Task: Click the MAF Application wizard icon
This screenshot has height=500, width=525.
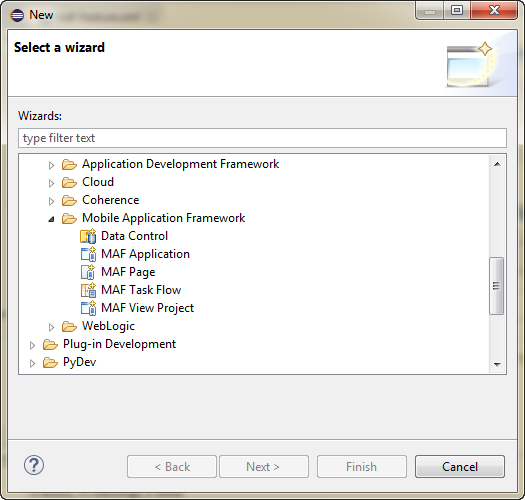Action: click(88, 254)
